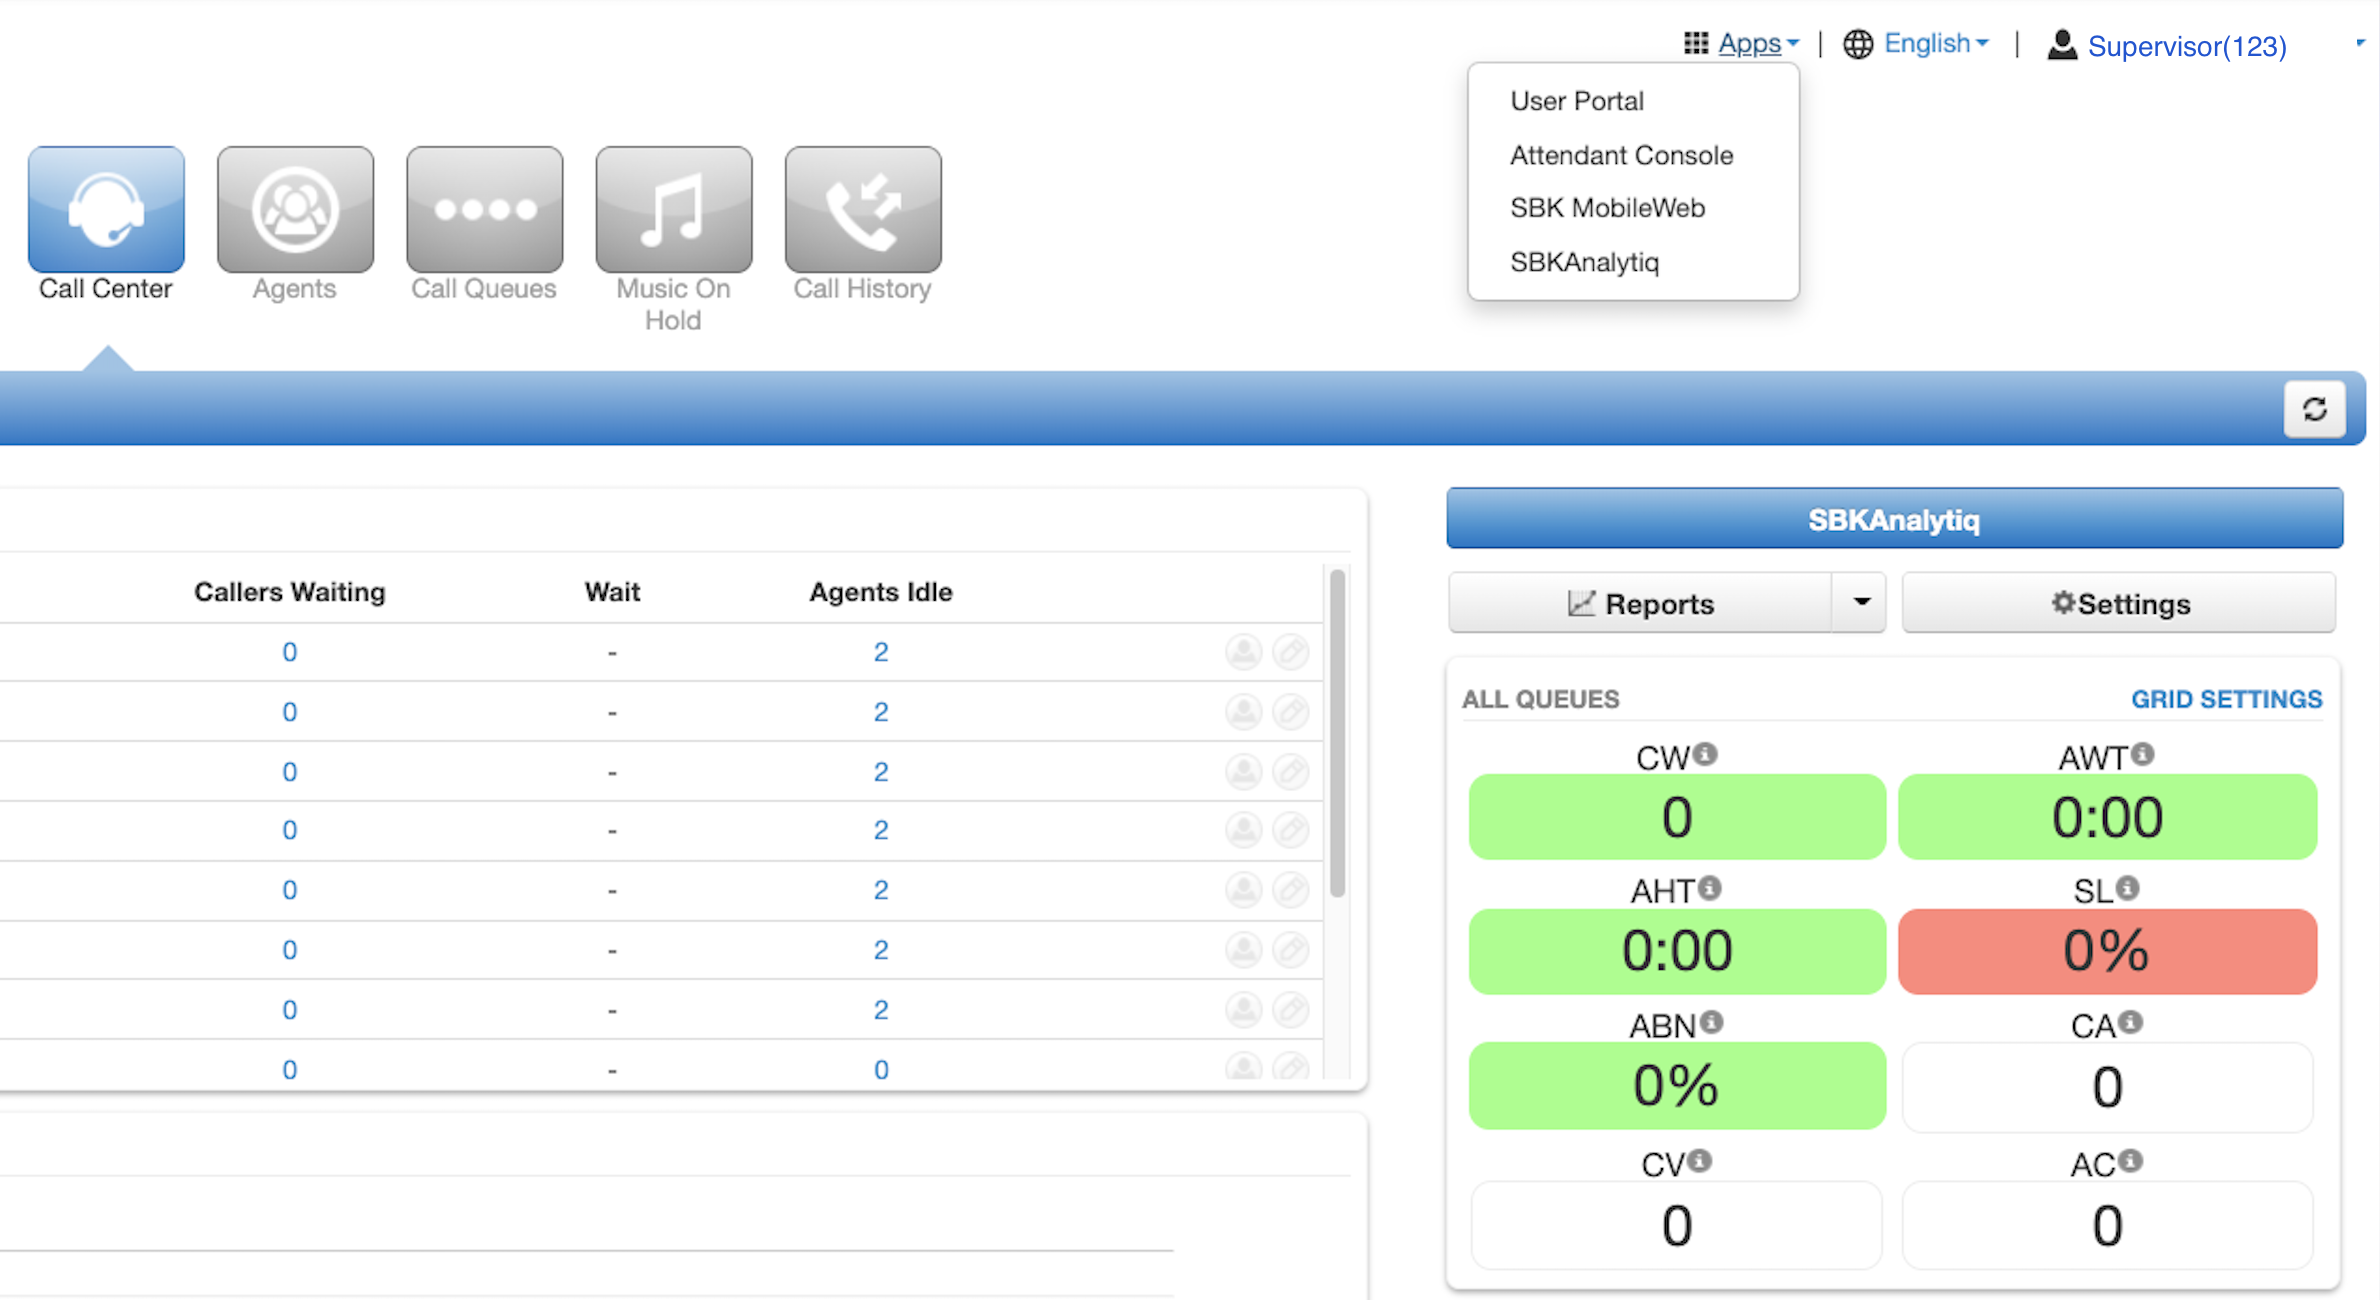Click the green CW tile showing 0
2380x1300 pixels.
pos(1677,817)
